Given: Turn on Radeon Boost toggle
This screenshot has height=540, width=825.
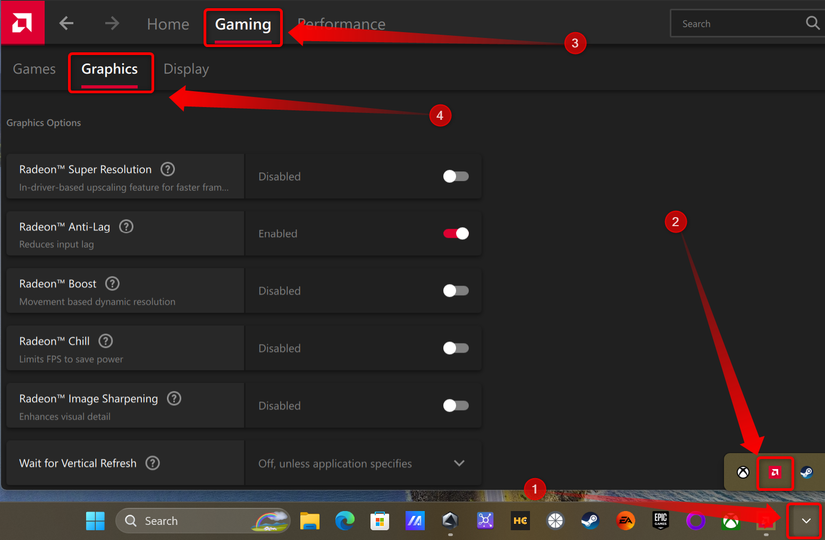Looking at the screenshot, I should (x=456, y=291).
